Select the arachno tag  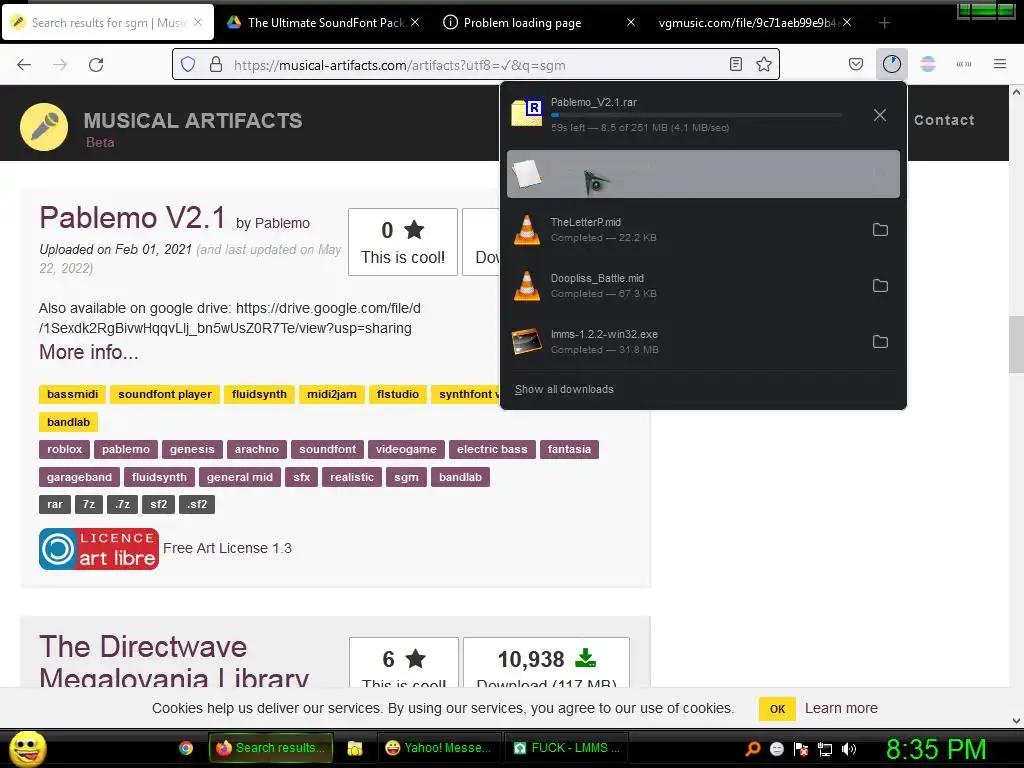(x=257, y=449)
